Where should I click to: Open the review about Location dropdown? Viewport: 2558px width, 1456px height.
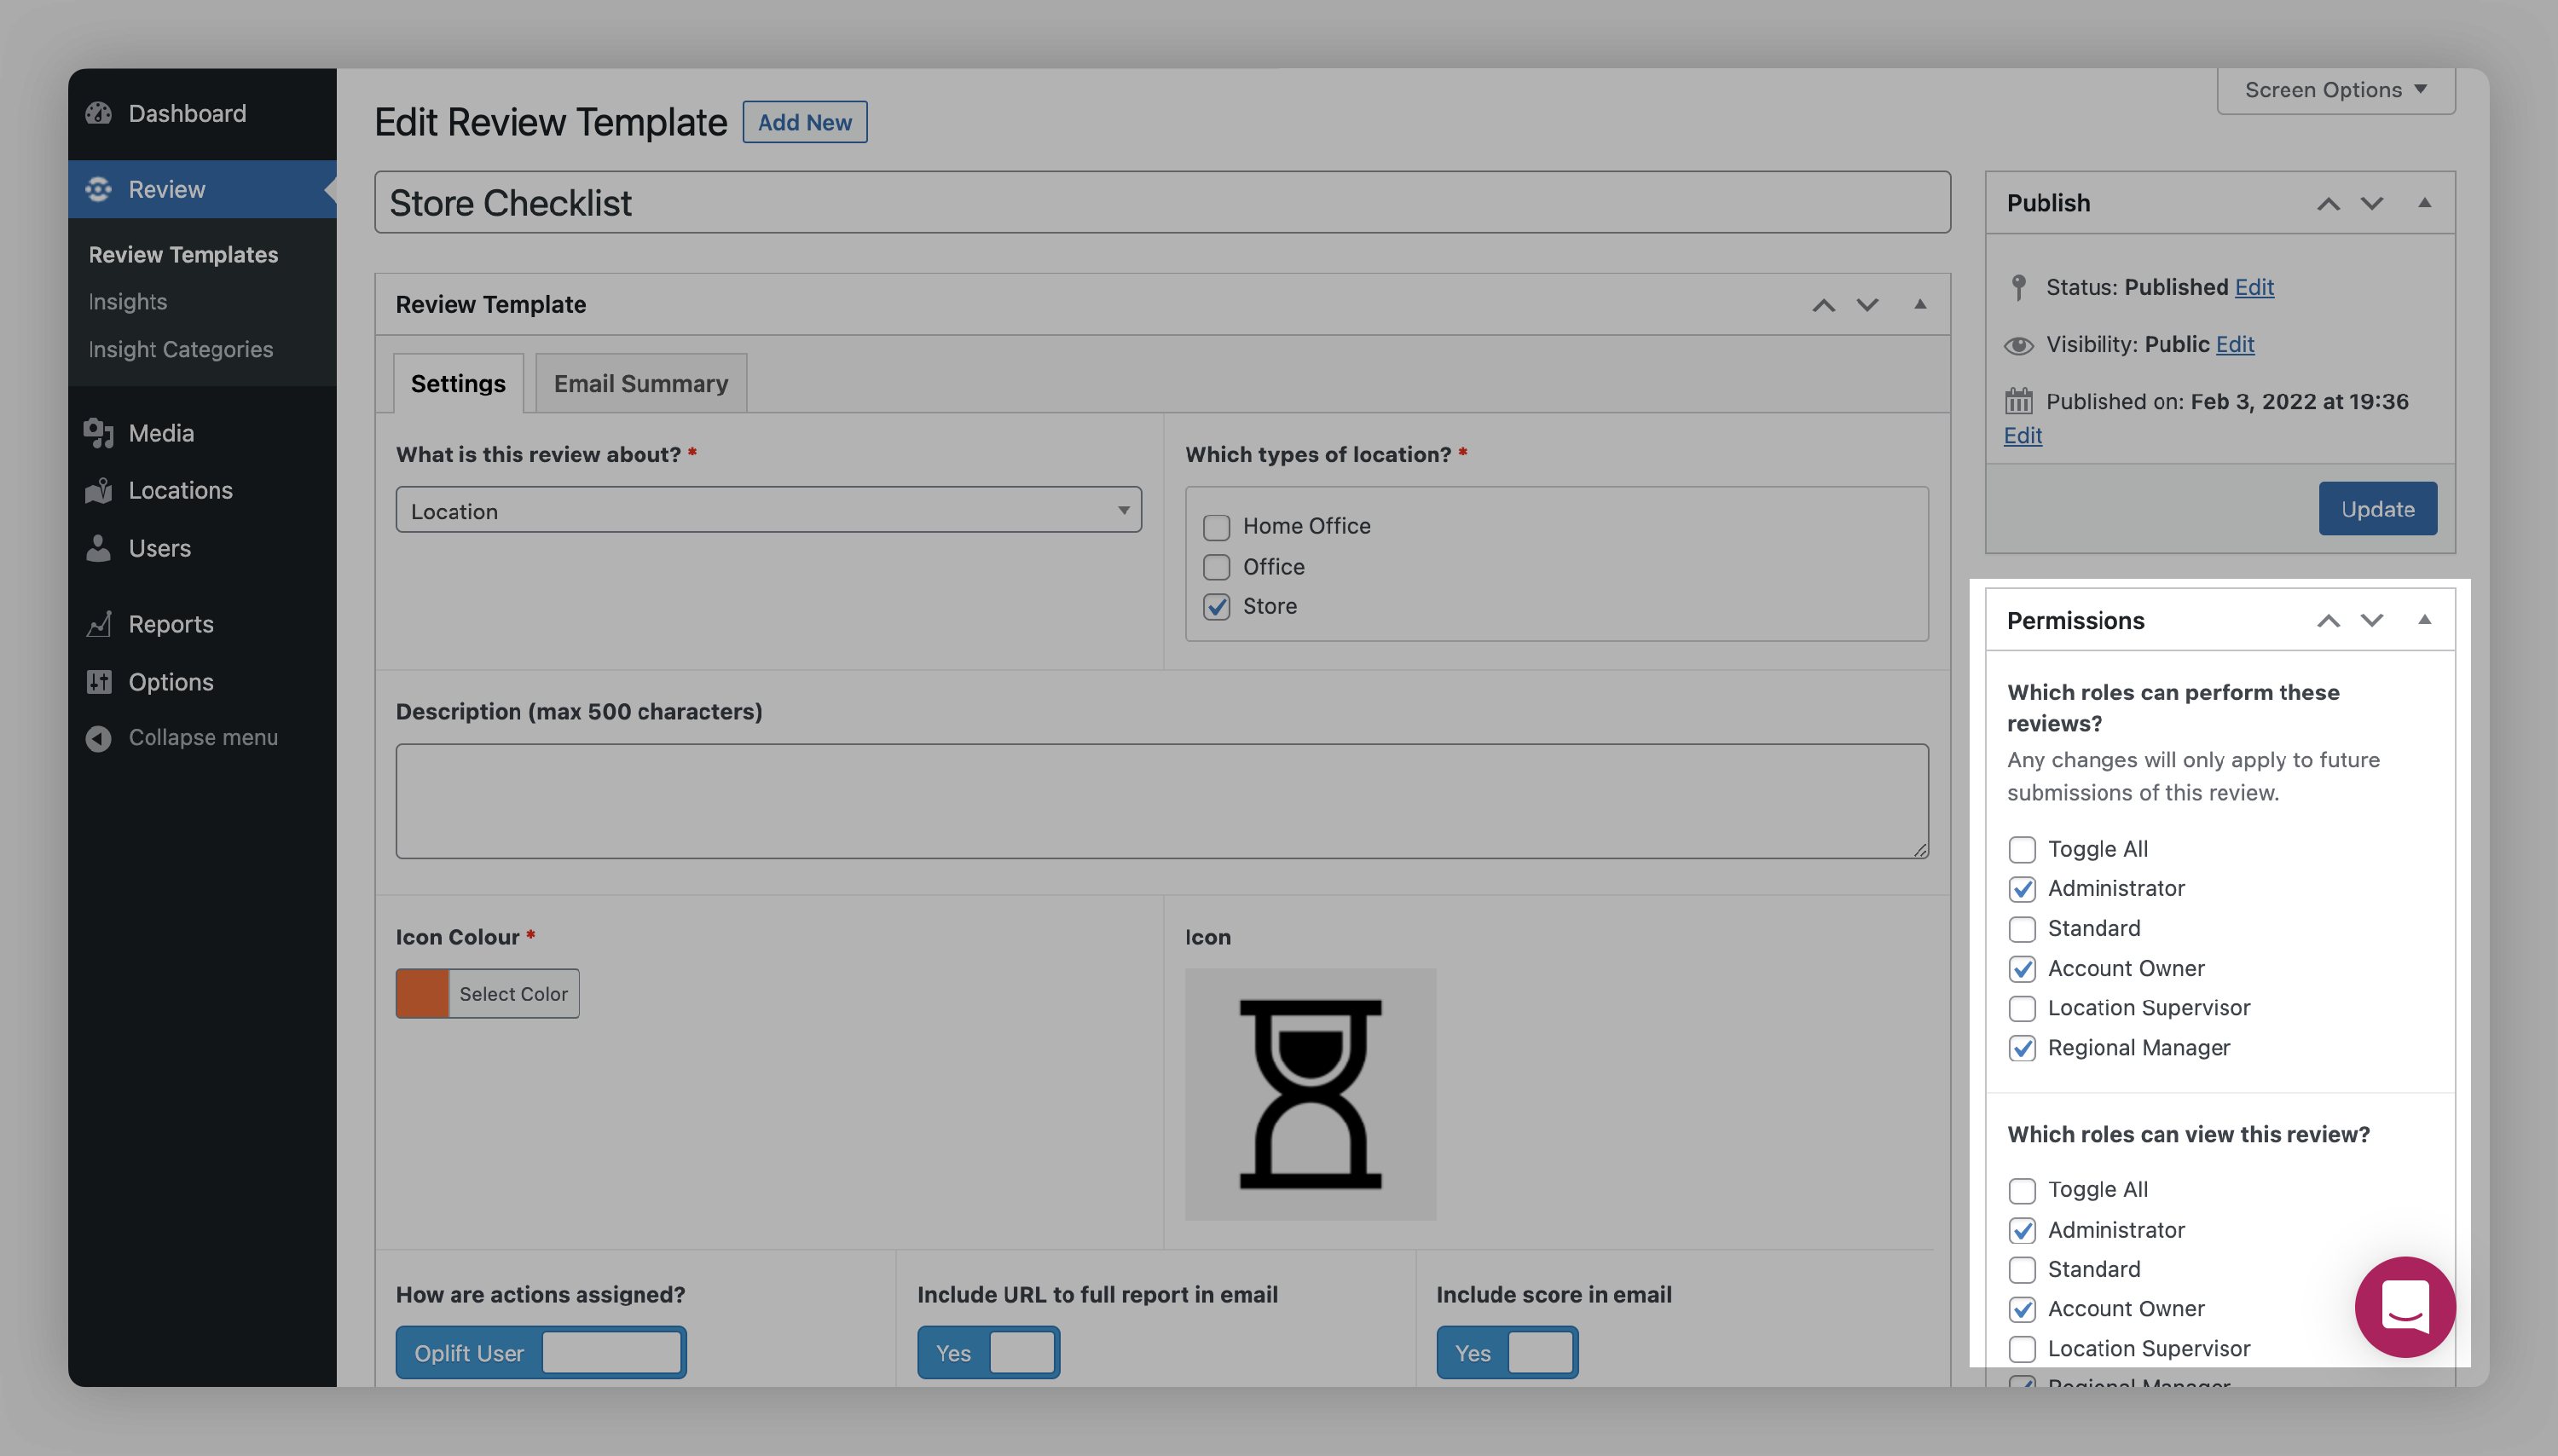tap(768, 510)
